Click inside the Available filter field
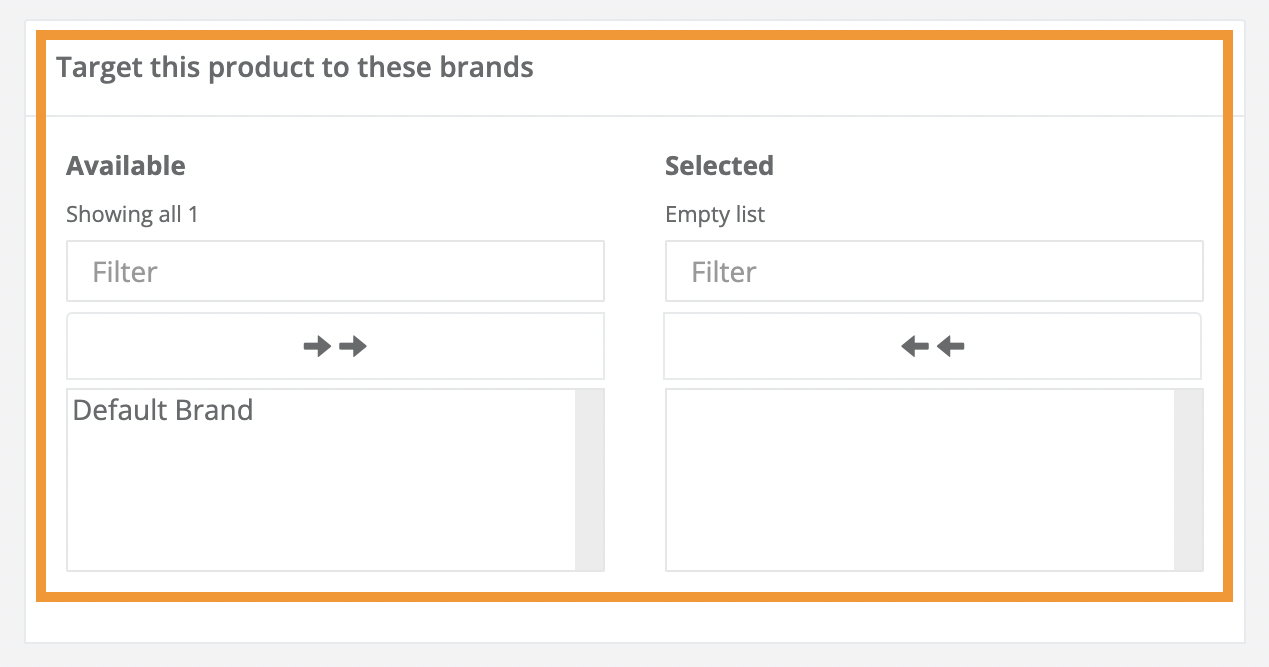This screenshot has width=1269, height=667. tap(335, 270)
